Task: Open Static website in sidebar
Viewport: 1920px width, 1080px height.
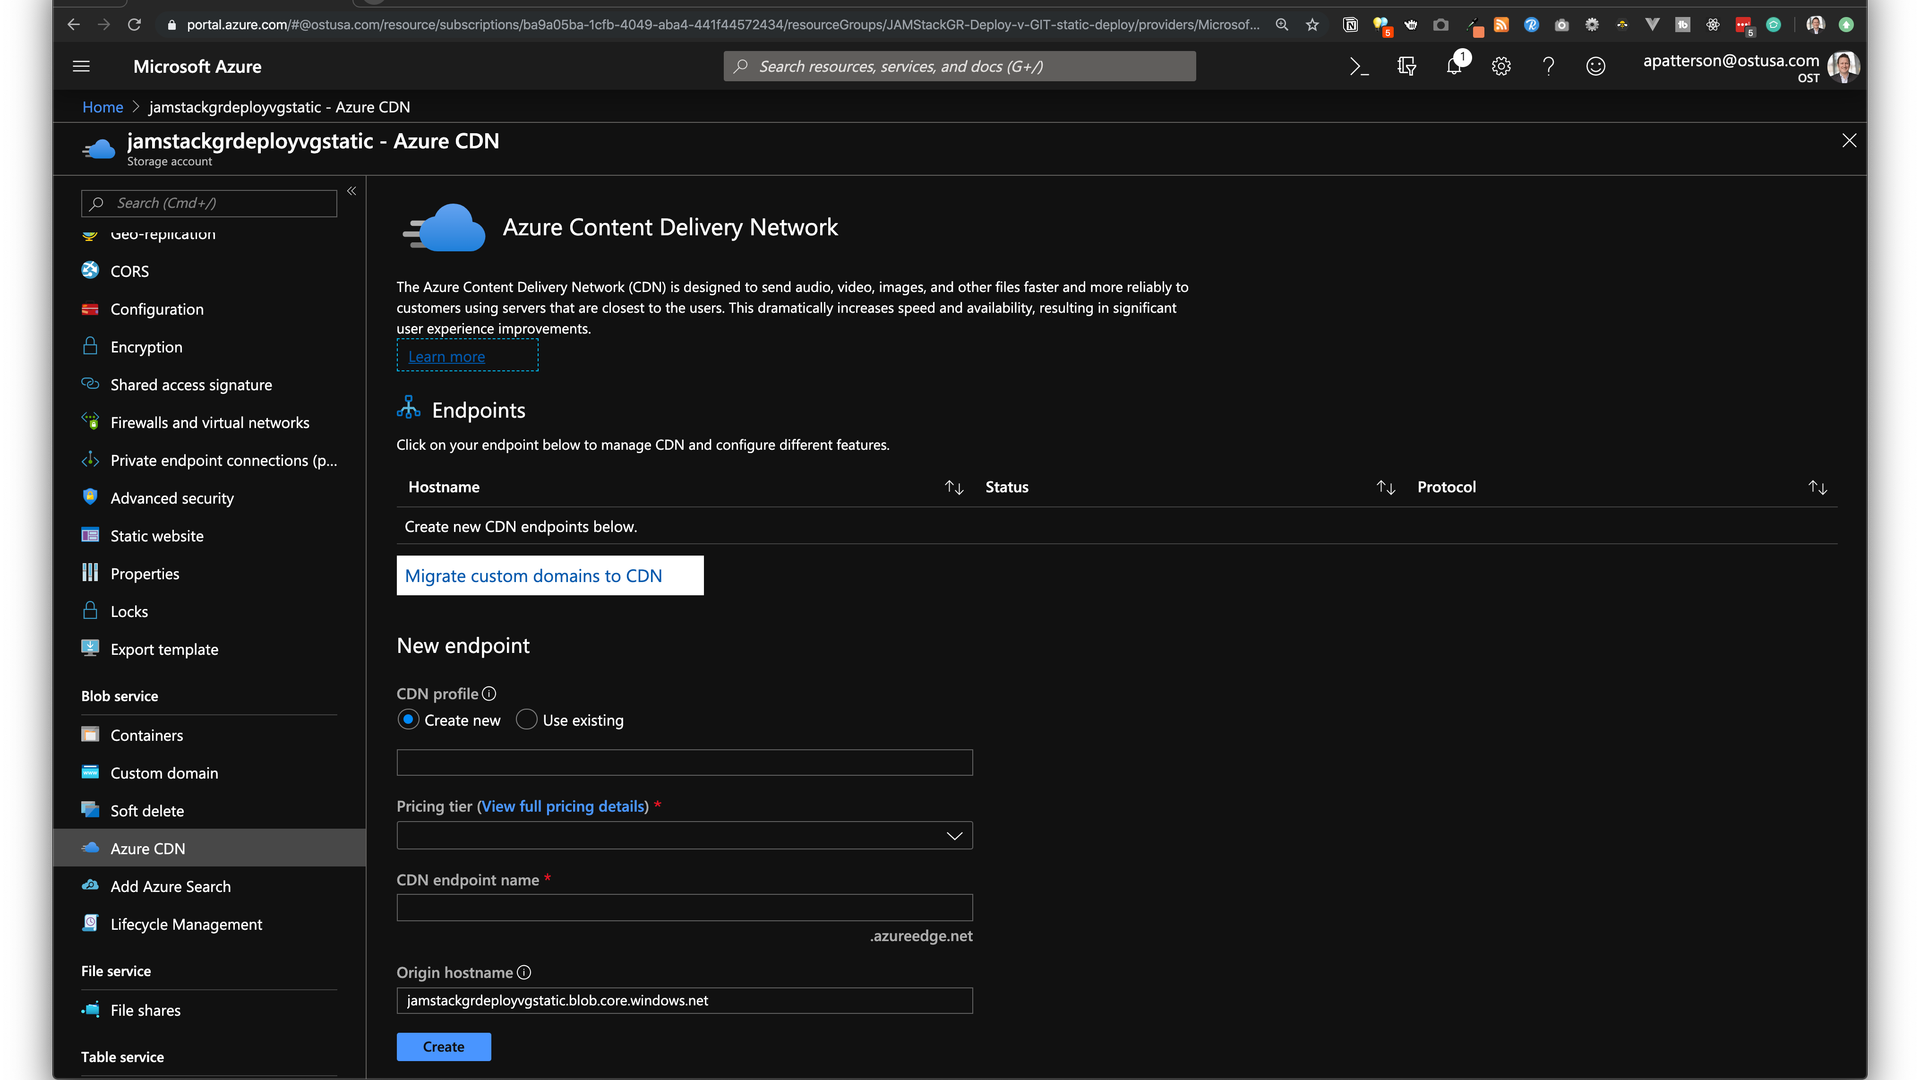Action: [157, 536]
